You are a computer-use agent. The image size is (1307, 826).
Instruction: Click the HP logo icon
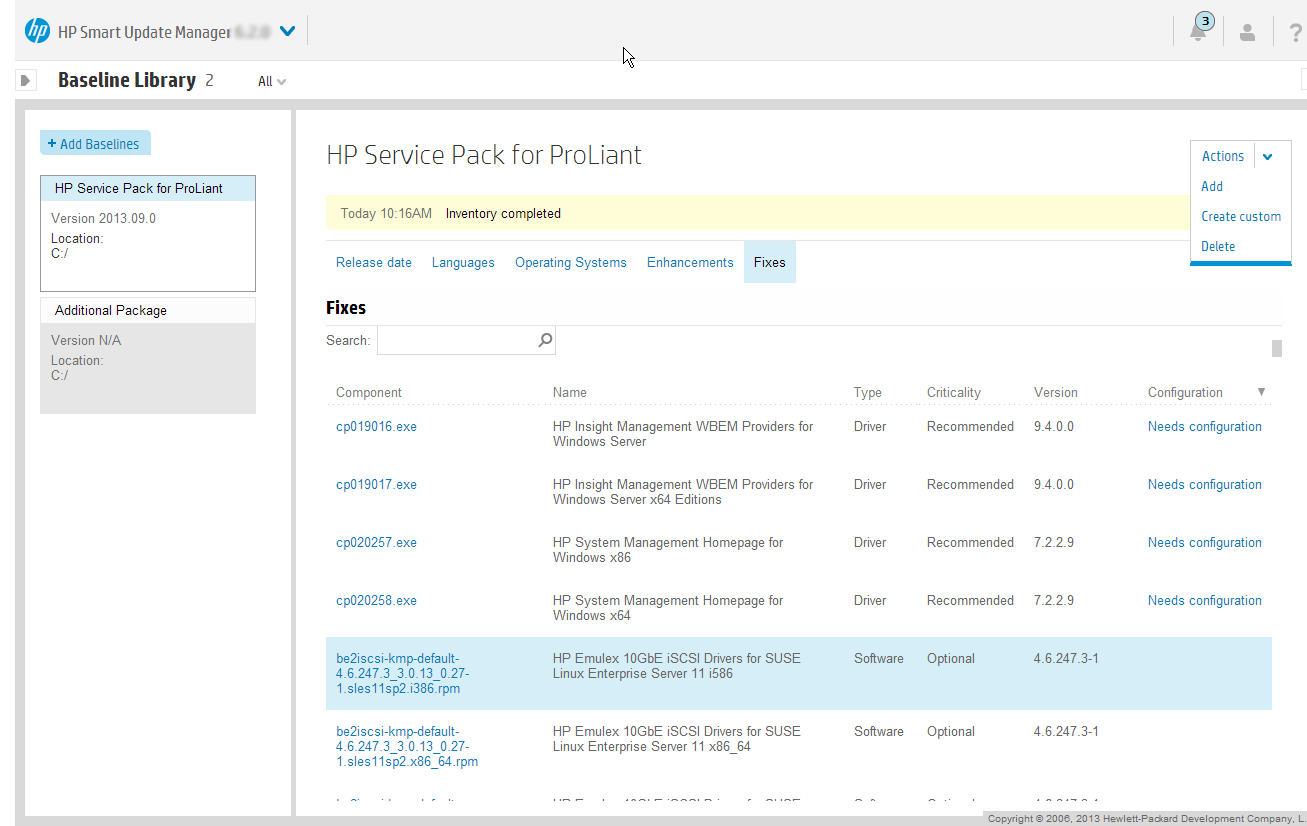coord(37,31)
